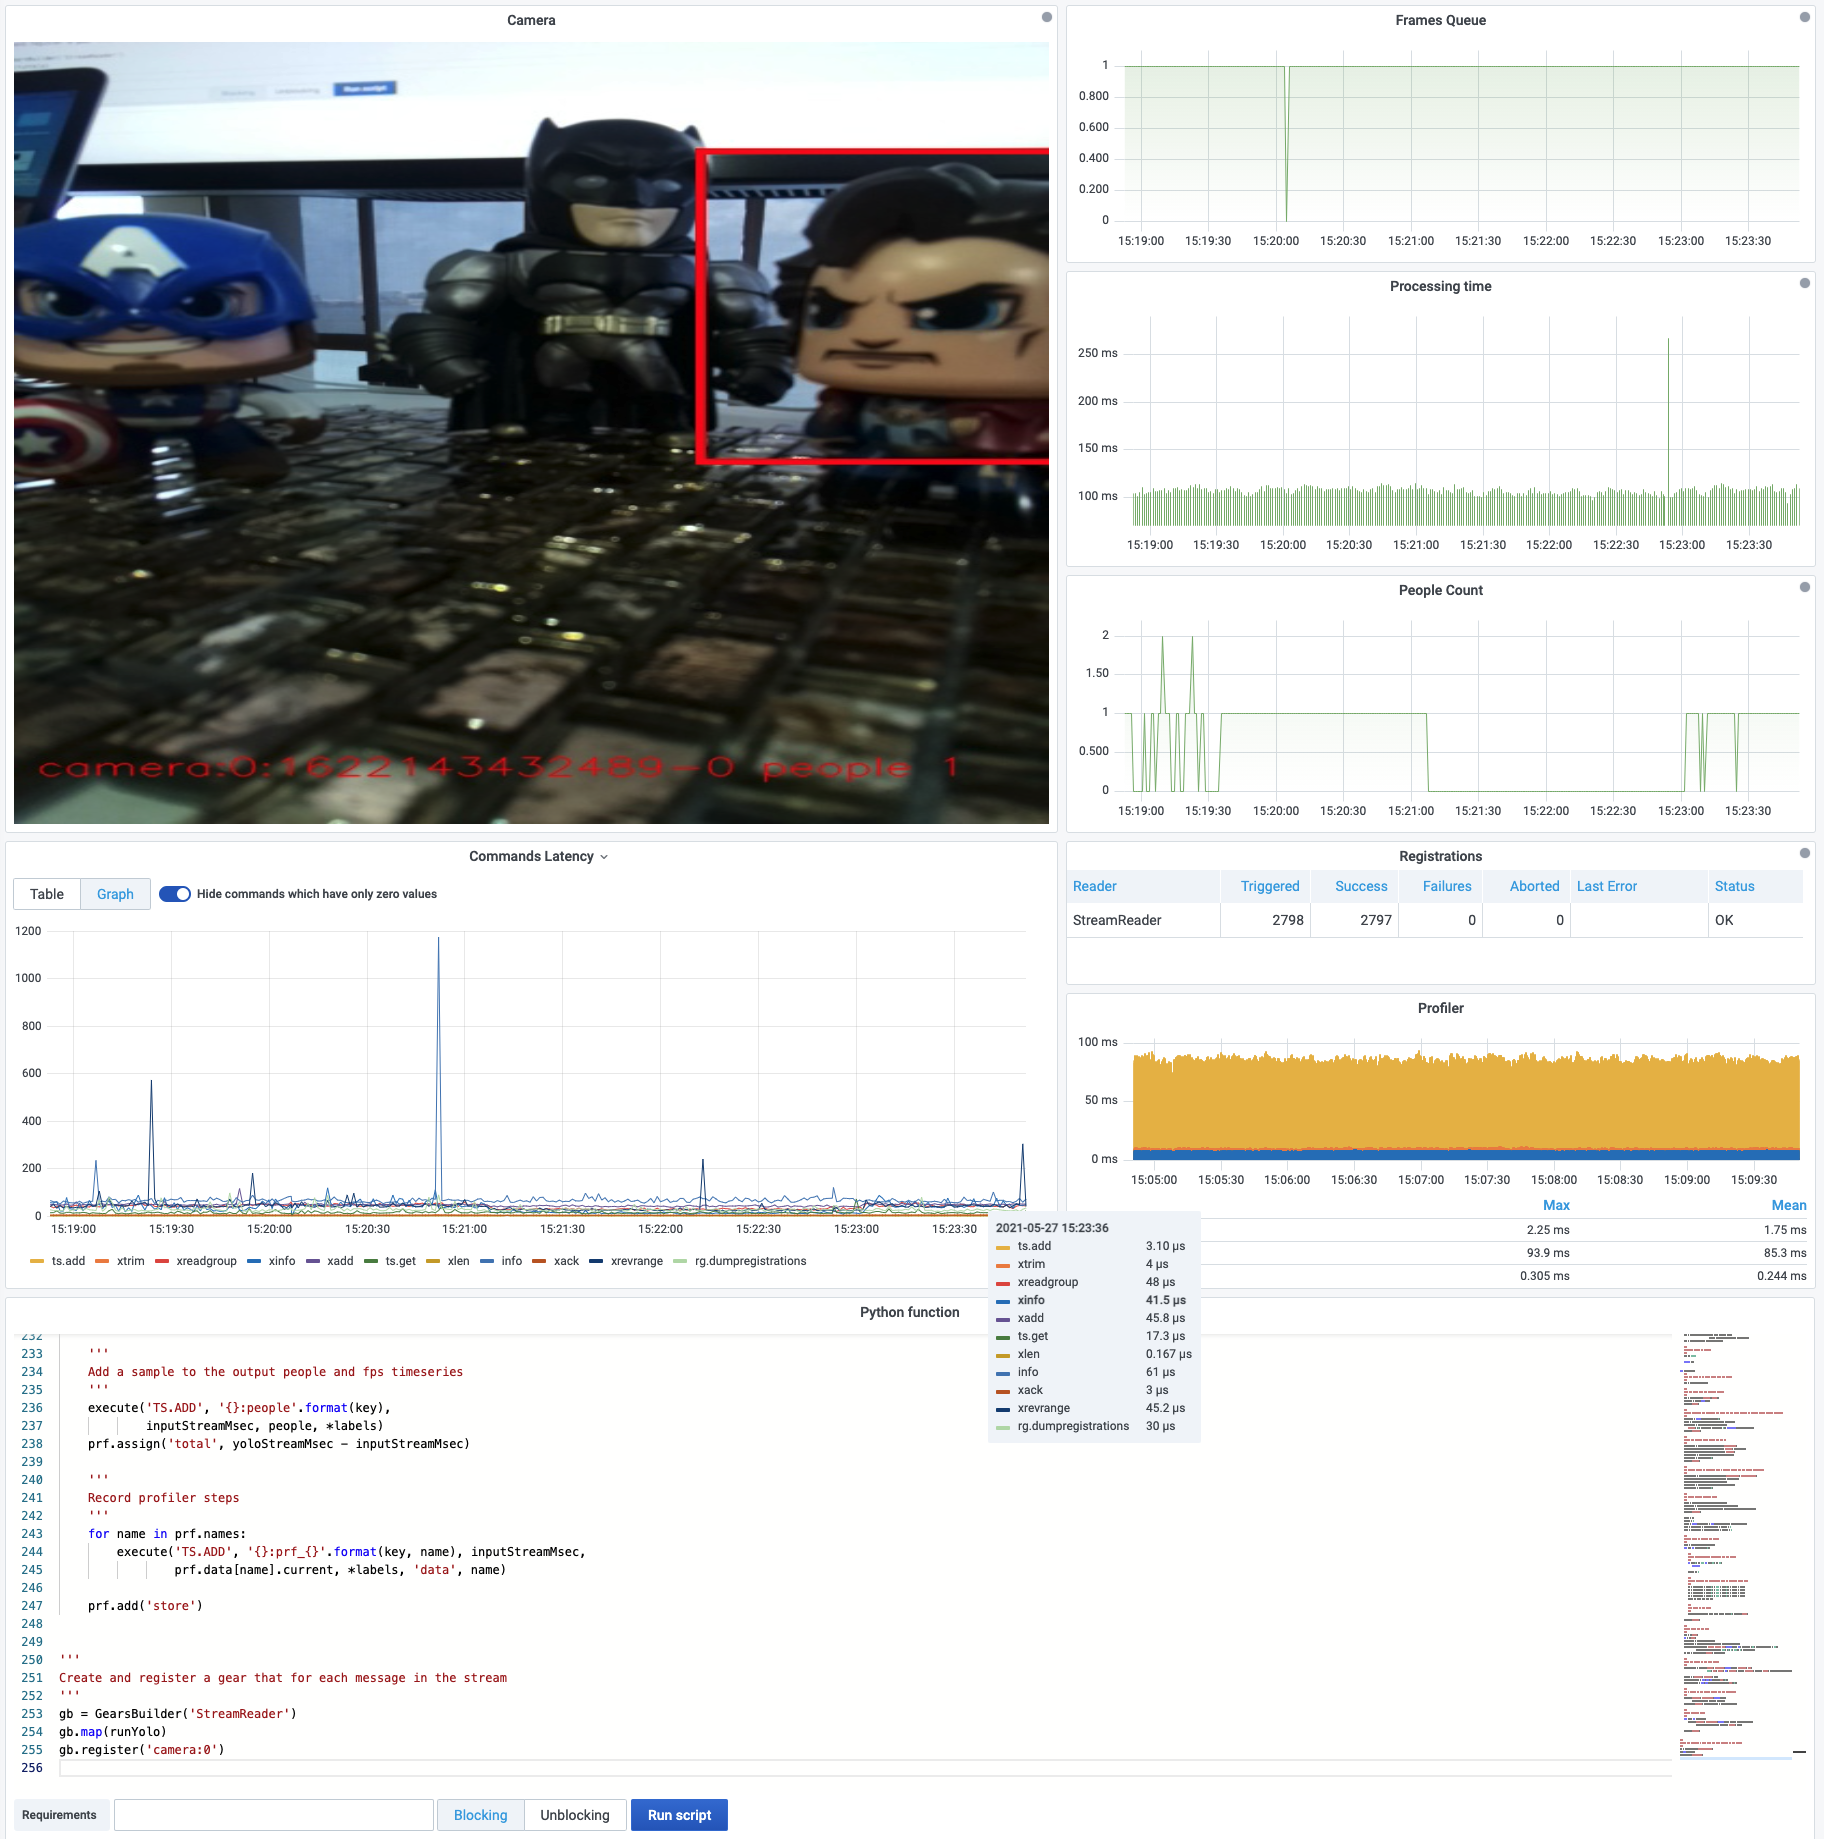
Task: Click the Frames Queue panel status dot
Action: [1804, 17]
